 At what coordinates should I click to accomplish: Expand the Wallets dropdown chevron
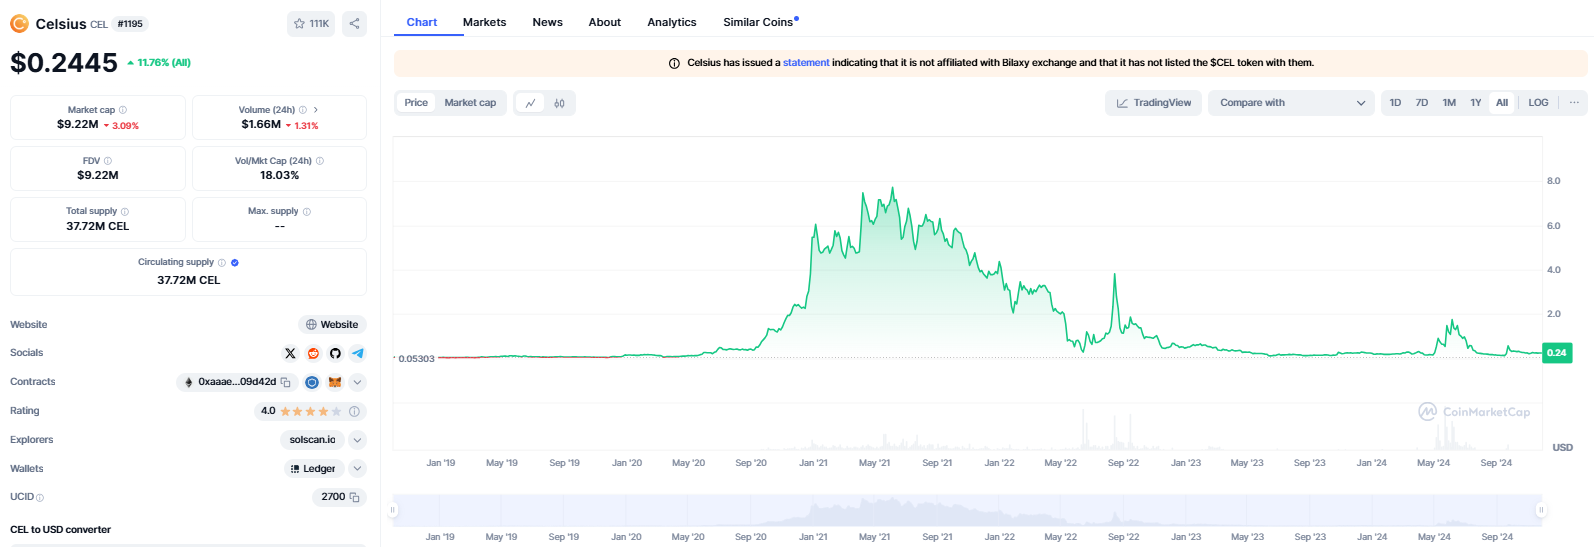point(358,469)
